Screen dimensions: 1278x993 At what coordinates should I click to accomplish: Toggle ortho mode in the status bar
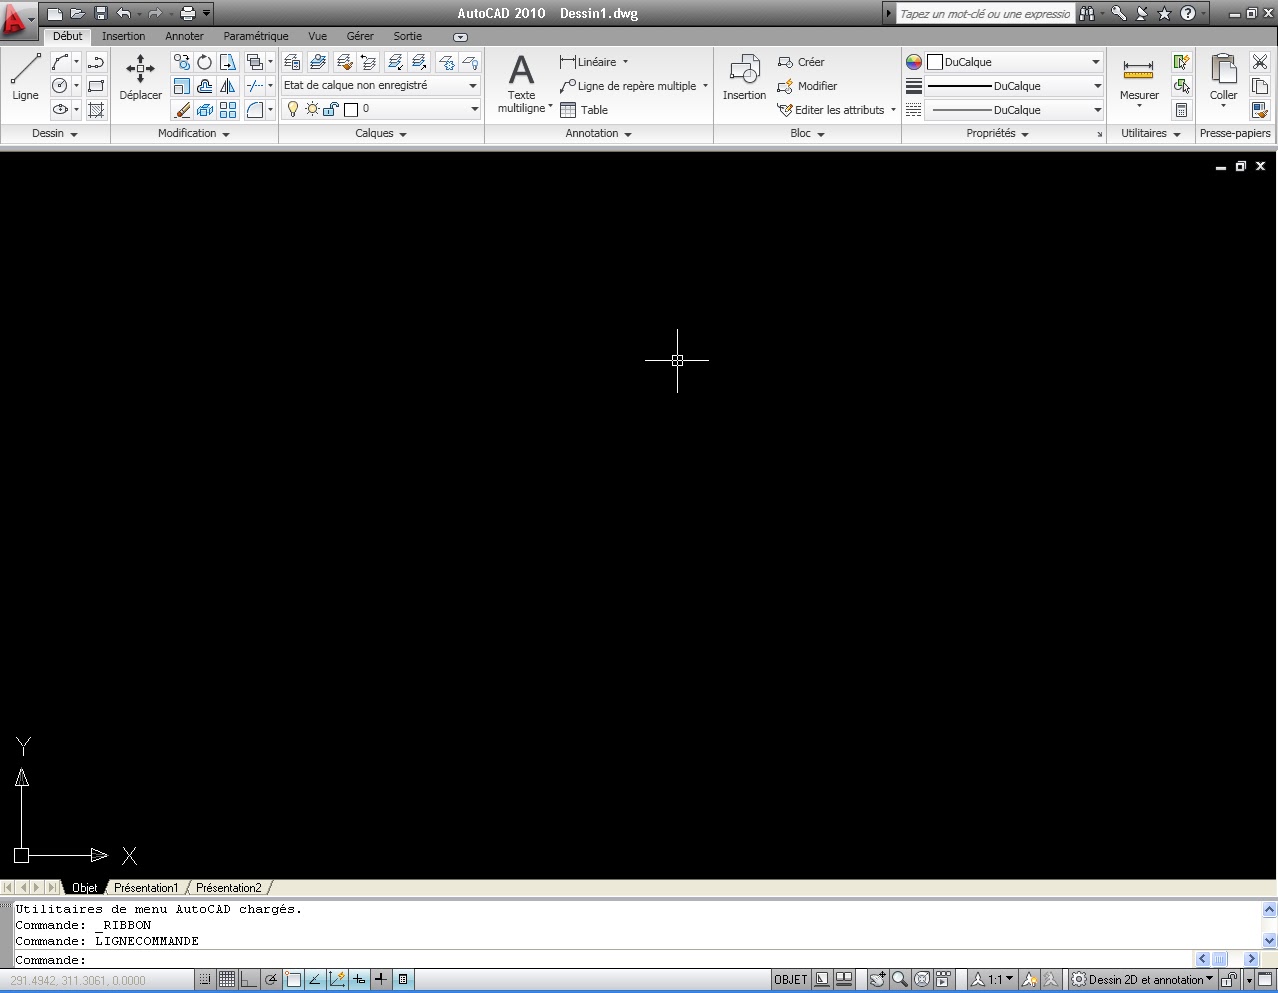(x=248, y=979)
